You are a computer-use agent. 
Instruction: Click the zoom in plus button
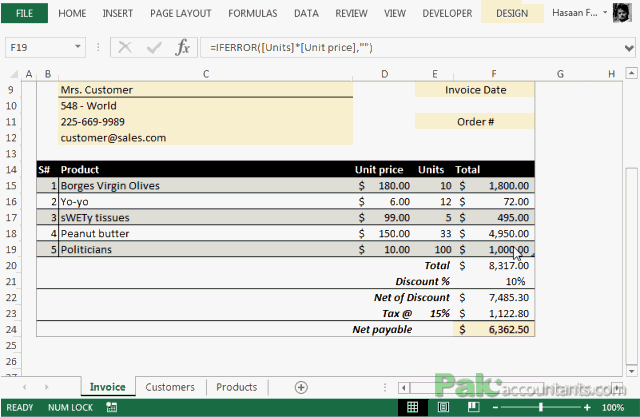coord(587,407)
